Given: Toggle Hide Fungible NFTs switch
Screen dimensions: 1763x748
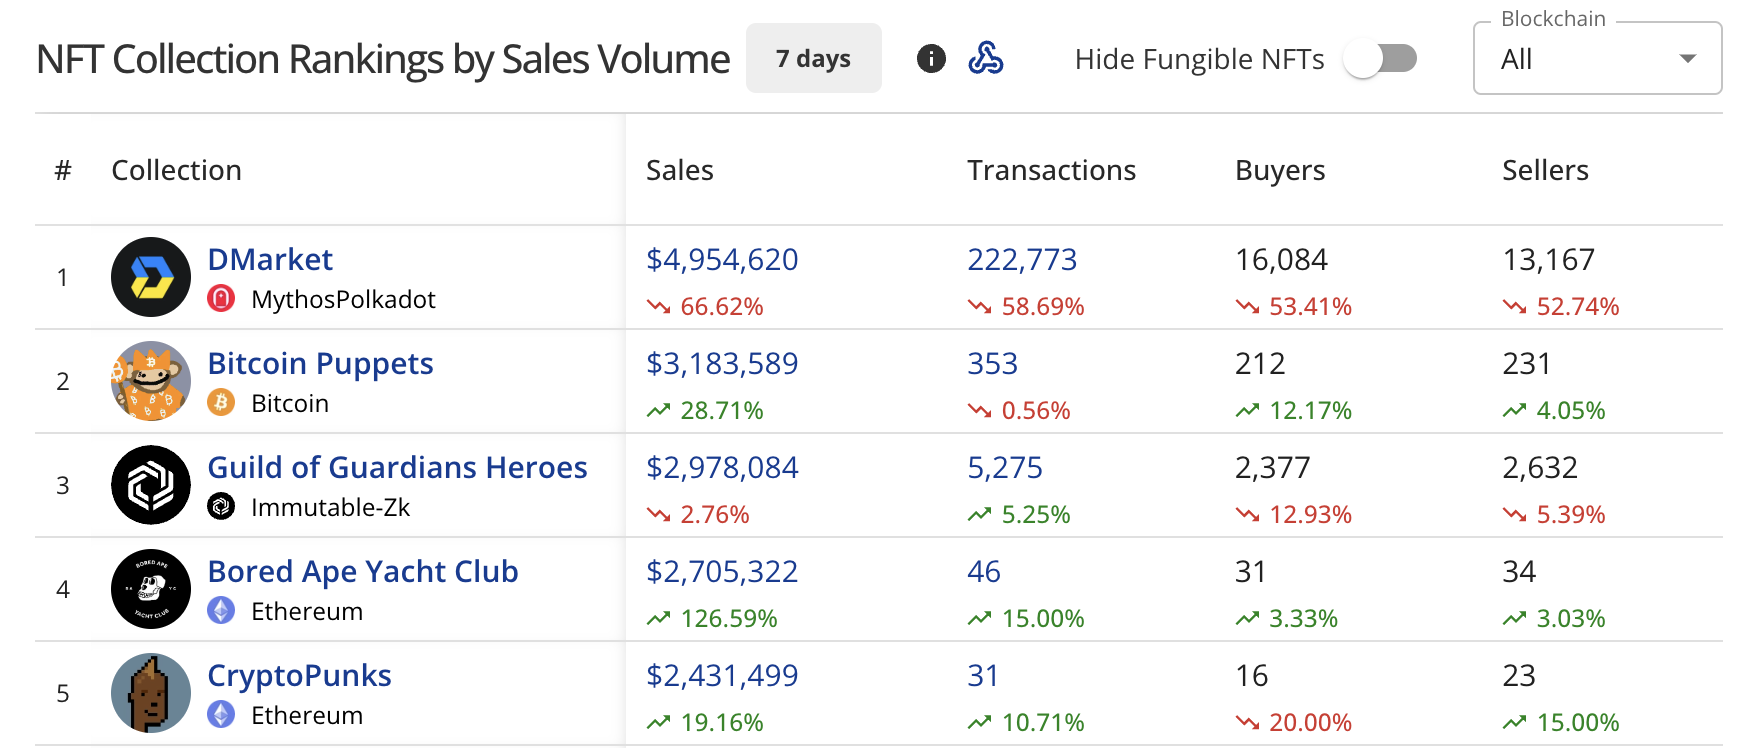Looking at the screenshot, I should pos(1380,59).
